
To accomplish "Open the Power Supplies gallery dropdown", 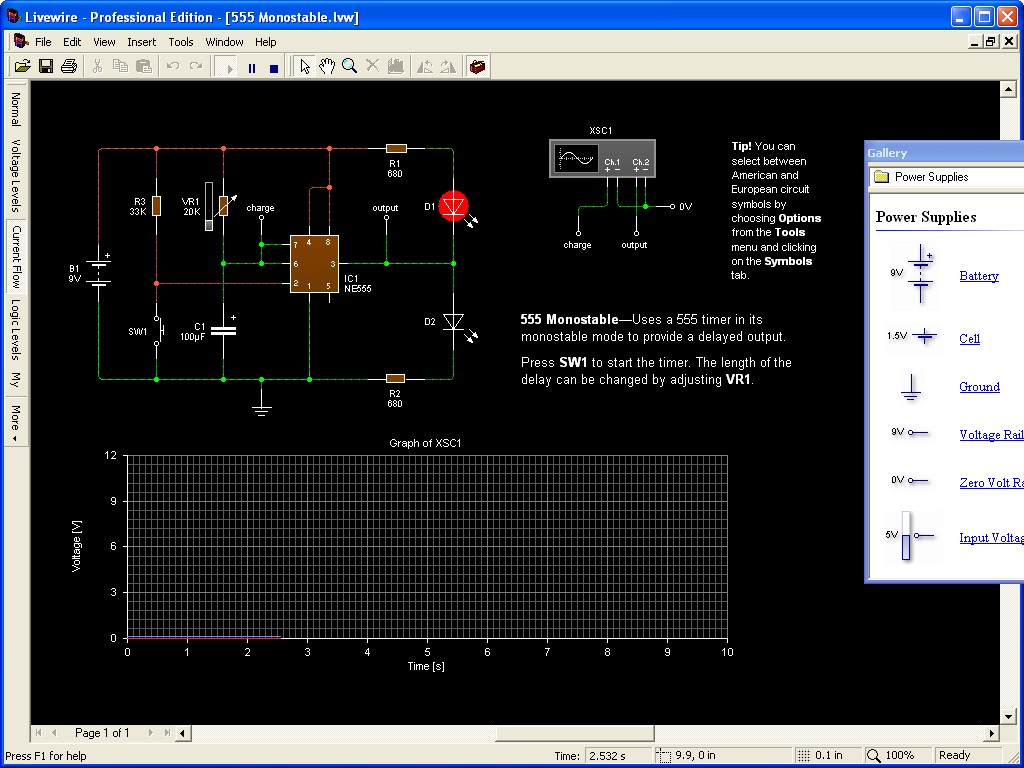I will coord(945,177).
